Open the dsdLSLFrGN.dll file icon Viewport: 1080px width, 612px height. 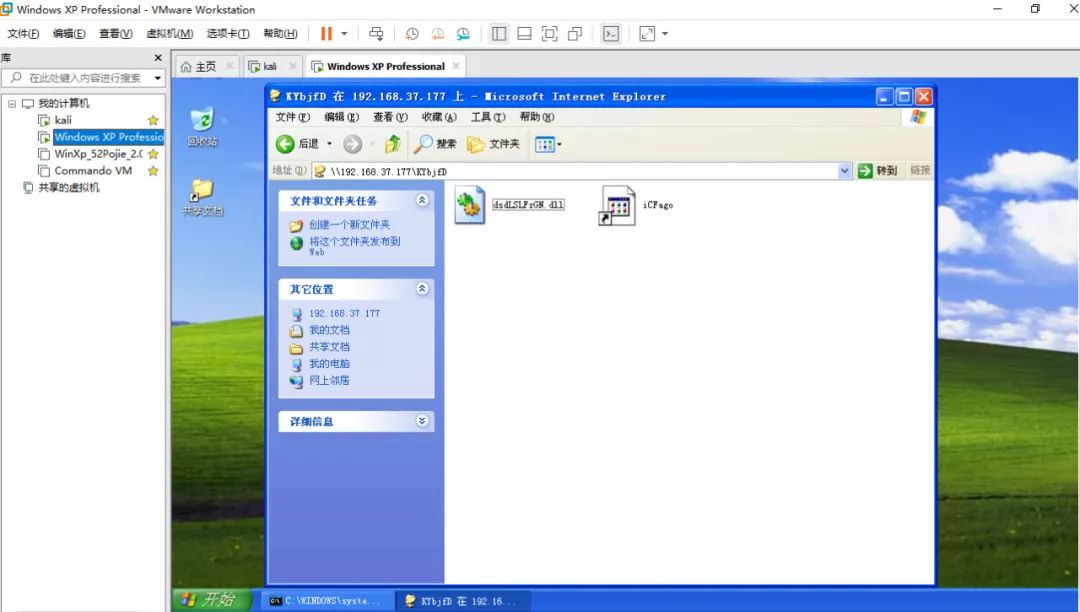point(469,204)
